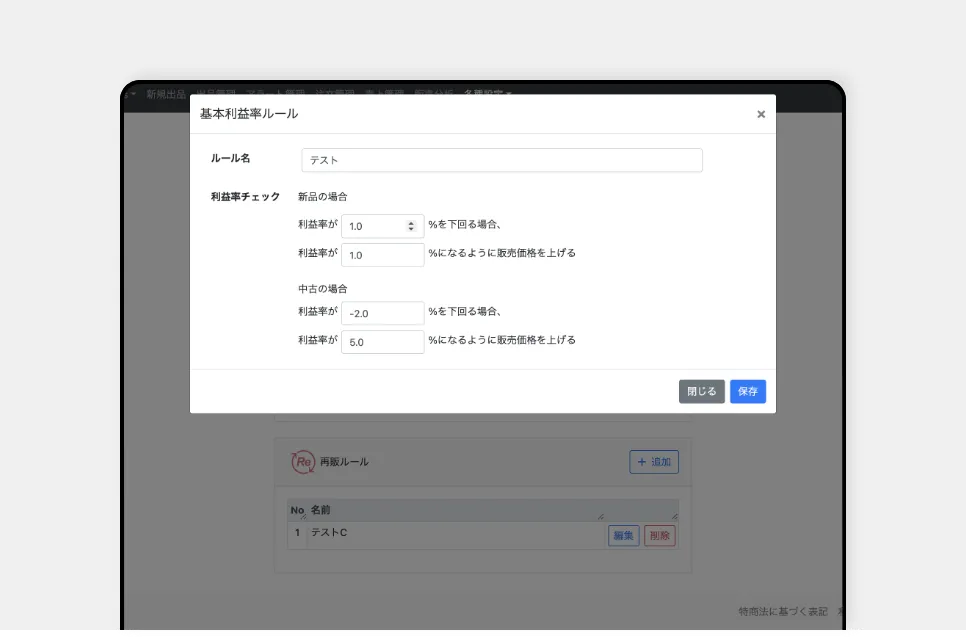Edit the テストC rule via 編集
966x642 pixels.
[x=623, y=536]
